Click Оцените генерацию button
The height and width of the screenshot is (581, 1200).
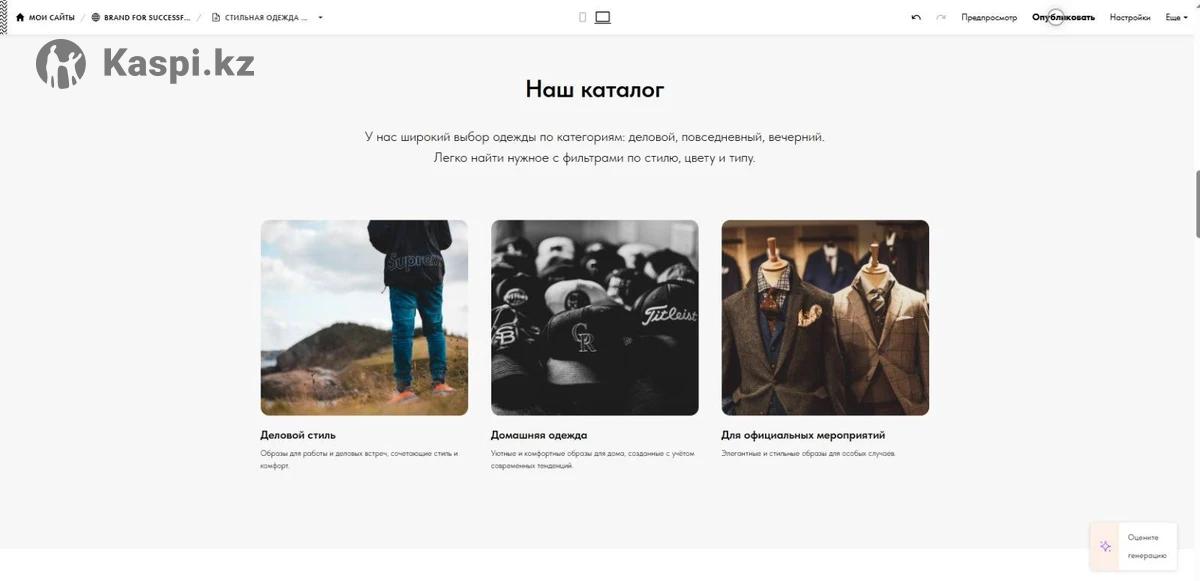[1146, 546]
